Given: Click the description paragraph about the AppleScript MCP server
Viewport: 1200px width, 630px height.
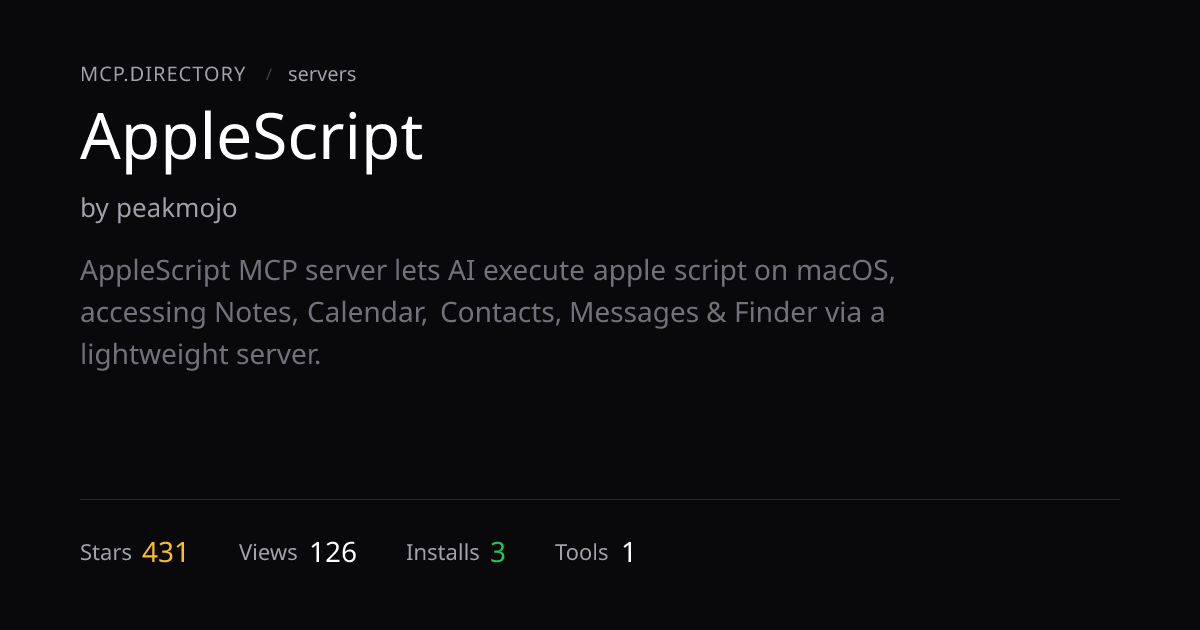Looking at the screenshot, I should coord(488,313).
